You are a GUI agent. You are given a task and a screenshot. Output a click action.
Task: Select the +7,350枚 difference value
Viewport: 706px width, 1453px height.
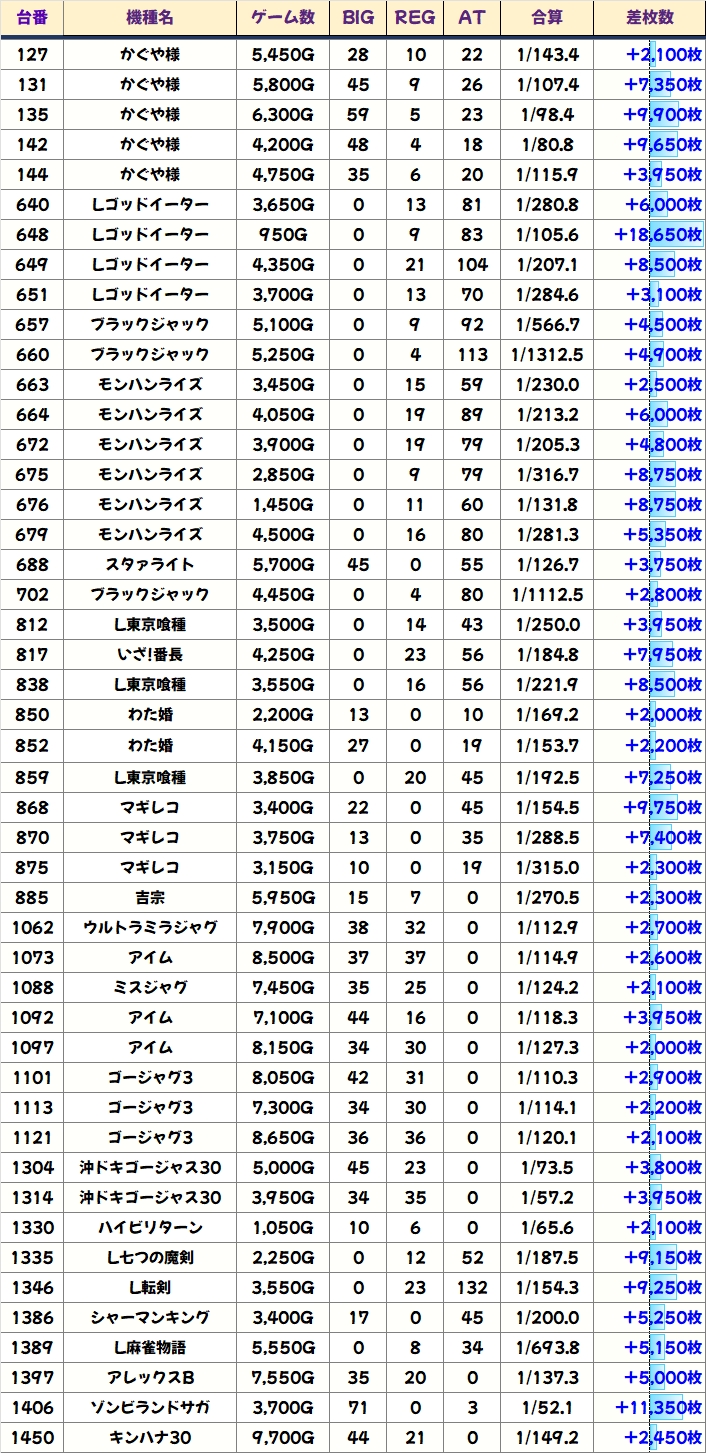tap(663, 84)
